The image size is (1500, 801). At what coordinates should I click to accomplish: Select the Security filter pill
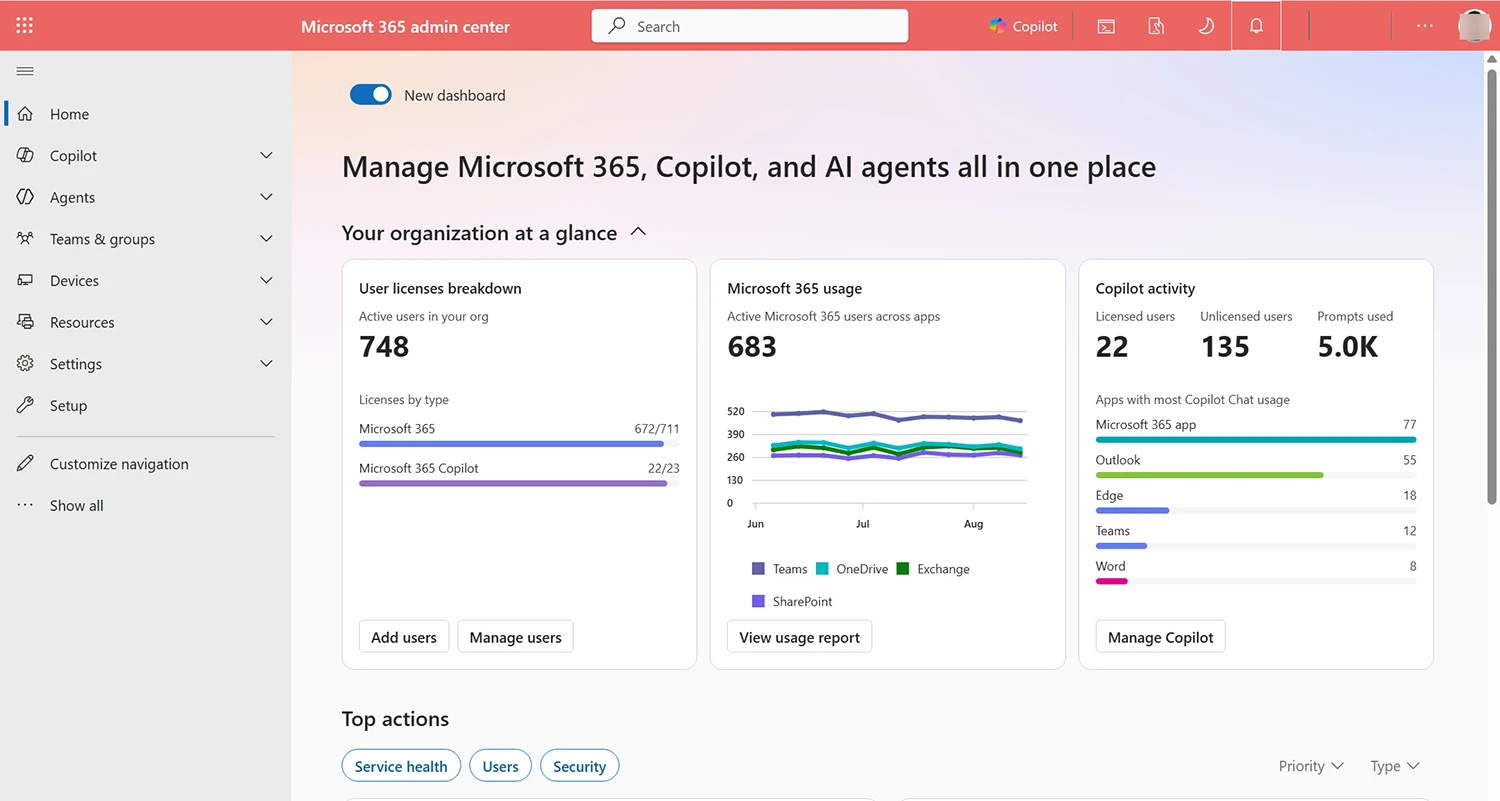coord(579,766)
